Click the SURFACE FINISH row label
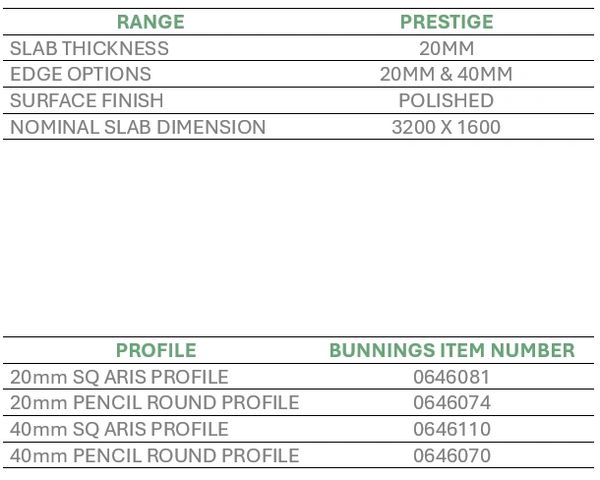This screenshot has height=480, width=600. tap(87, 101)
